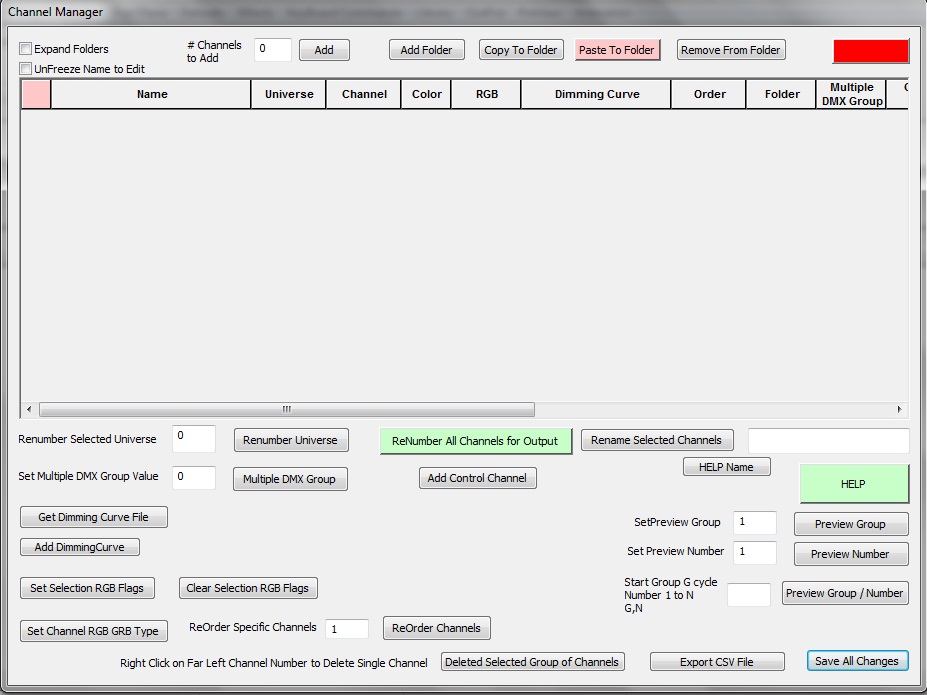Click Add to create new channels
Viewport: 927px width, 695px height.
click(x=323, y=49)
